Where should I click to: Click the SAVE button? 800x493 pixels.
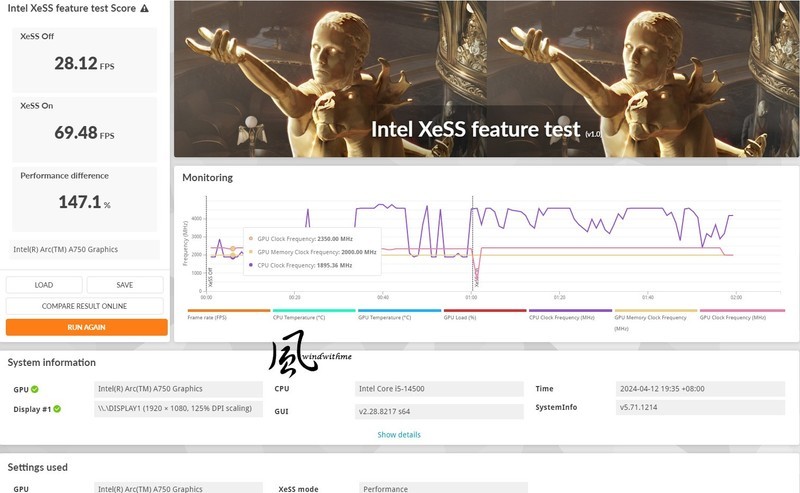tap(125, 285)
